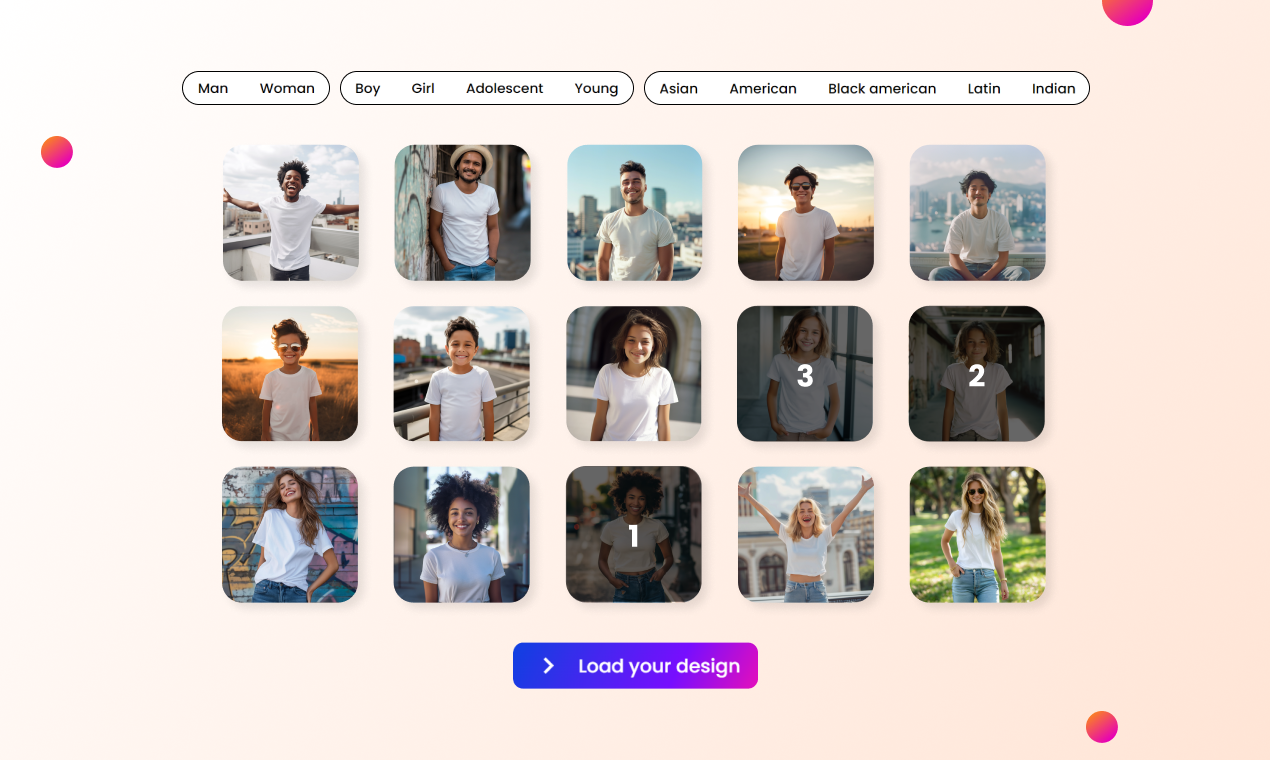Filter by Black american ethnicity
Viewport: 1270px width, 760px height.
click(882, 88)
